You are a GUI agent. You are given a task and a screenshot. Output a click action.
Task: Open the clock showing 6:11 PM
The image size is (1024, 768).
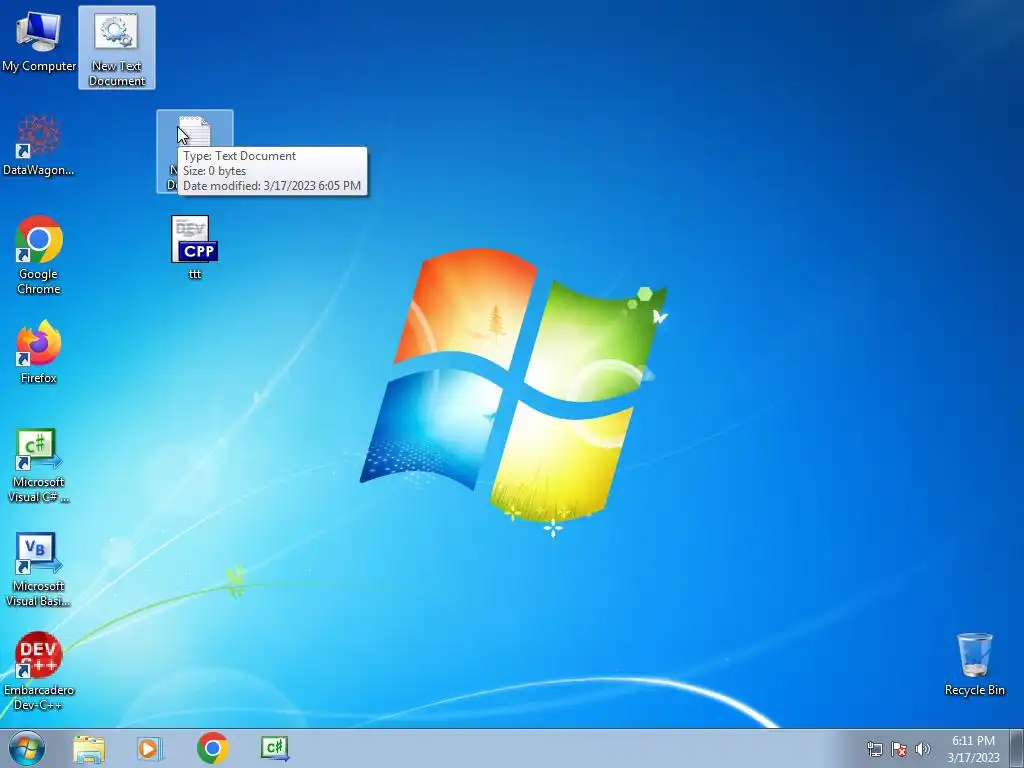973,749
